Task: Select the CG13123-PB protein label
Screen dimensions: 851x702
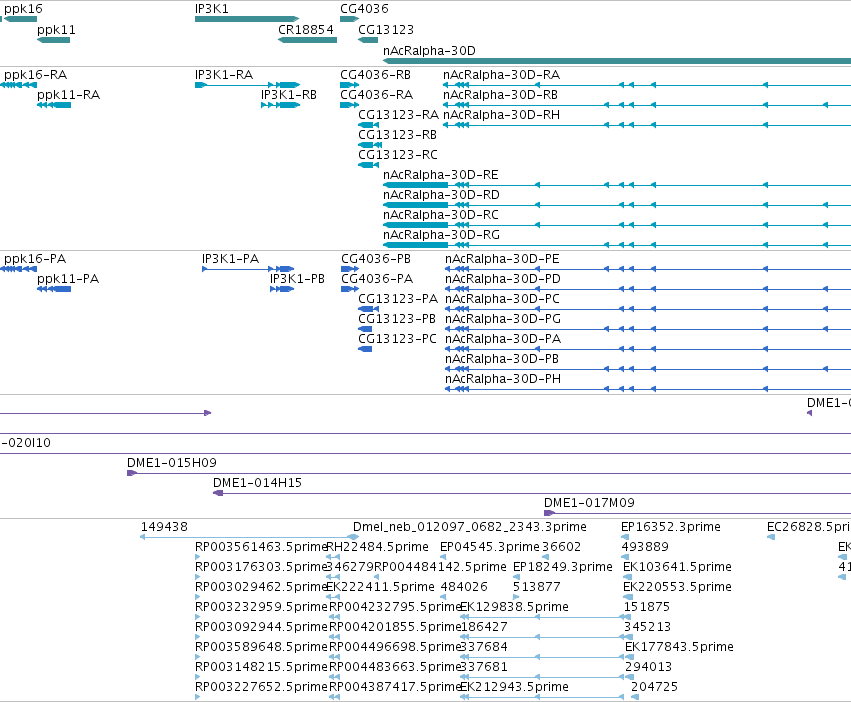Action: tap(397, 319)
